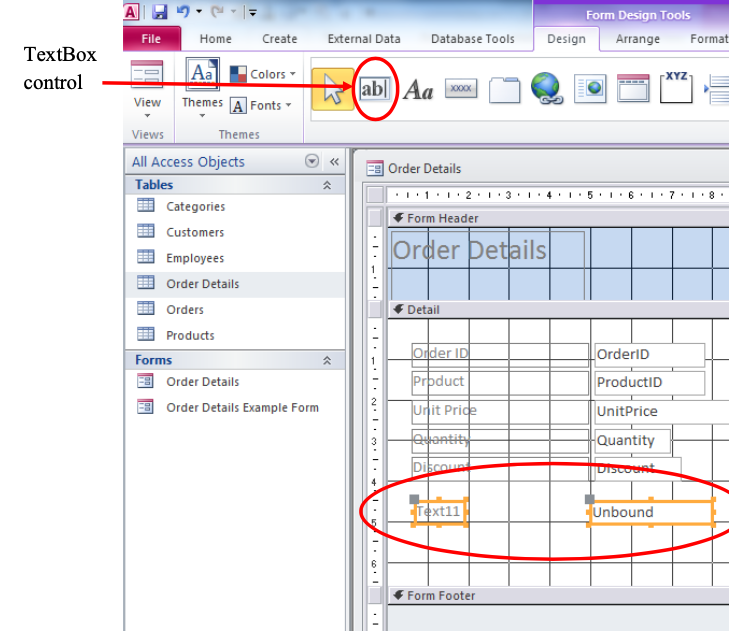
Task: Click the Select arrow pointer tool
Action: coord(332,89)
